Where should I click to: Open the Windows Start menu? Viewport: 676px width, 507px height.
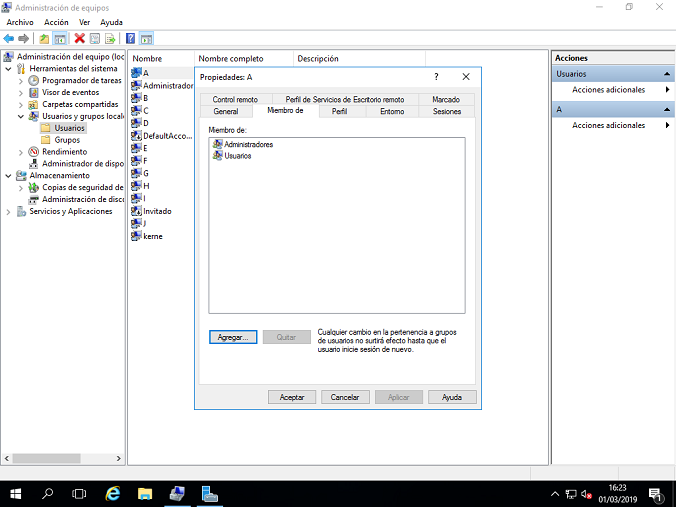point(16,494)
